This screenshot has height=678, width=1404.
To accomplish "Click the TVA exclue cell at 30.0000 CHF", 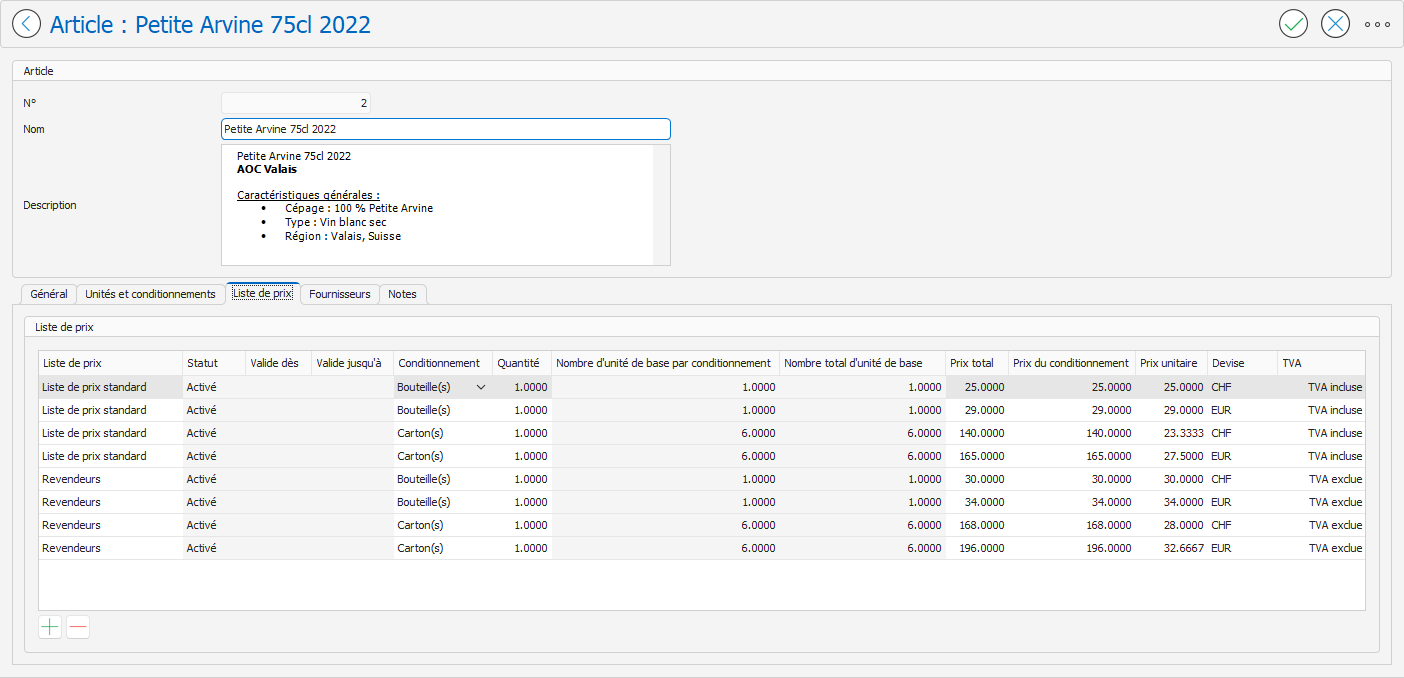I will pyautogui.click(x=1334, y=479).
